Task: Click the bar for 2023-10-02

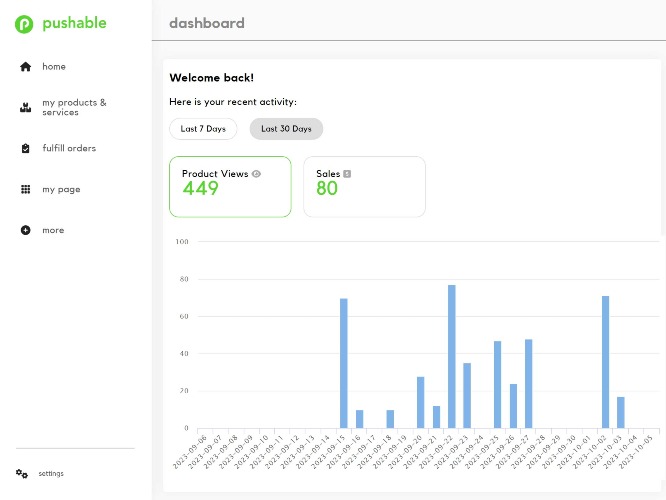Action: click(x=605, y=362)
